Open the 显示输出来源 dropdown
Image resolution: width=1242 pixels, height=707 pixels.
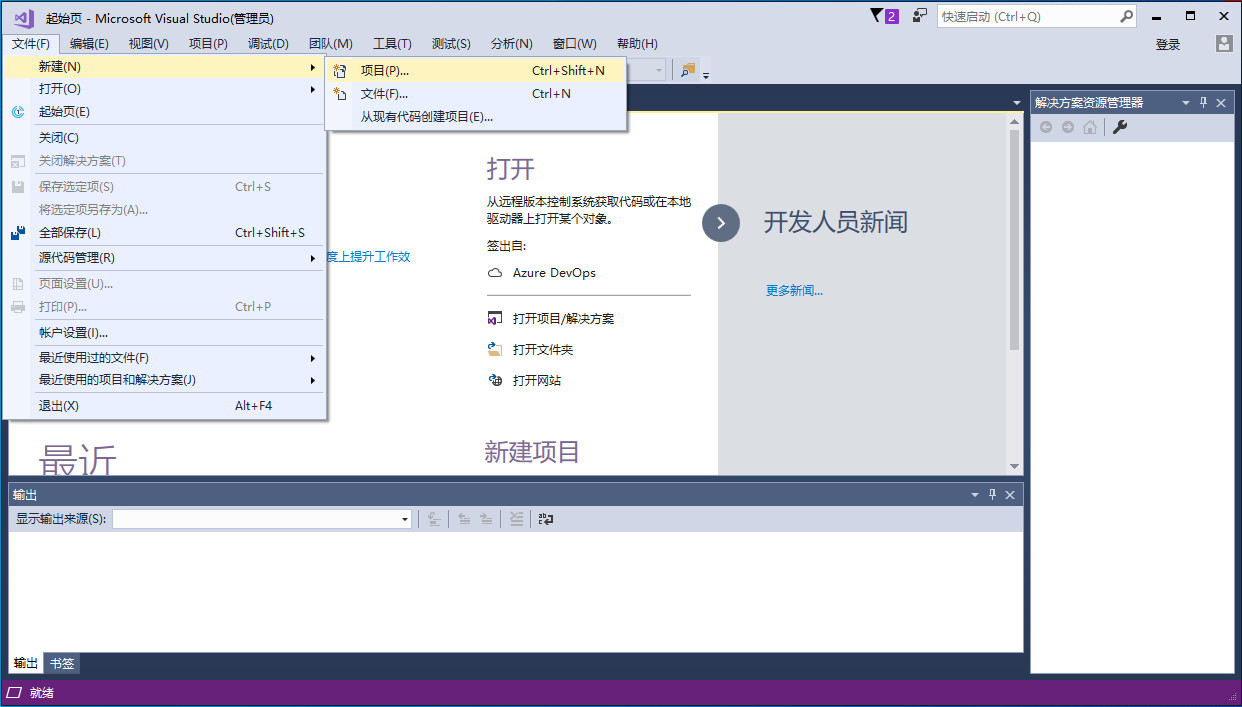coord(405,519)
